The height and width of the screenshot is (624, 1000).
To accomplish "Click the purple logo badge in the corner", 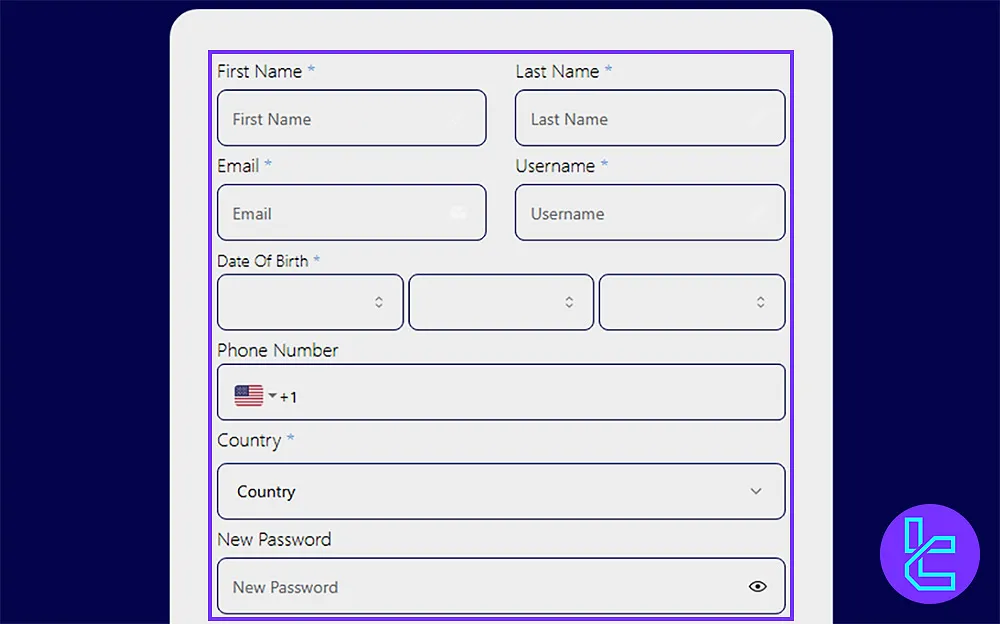I will 929,554.
